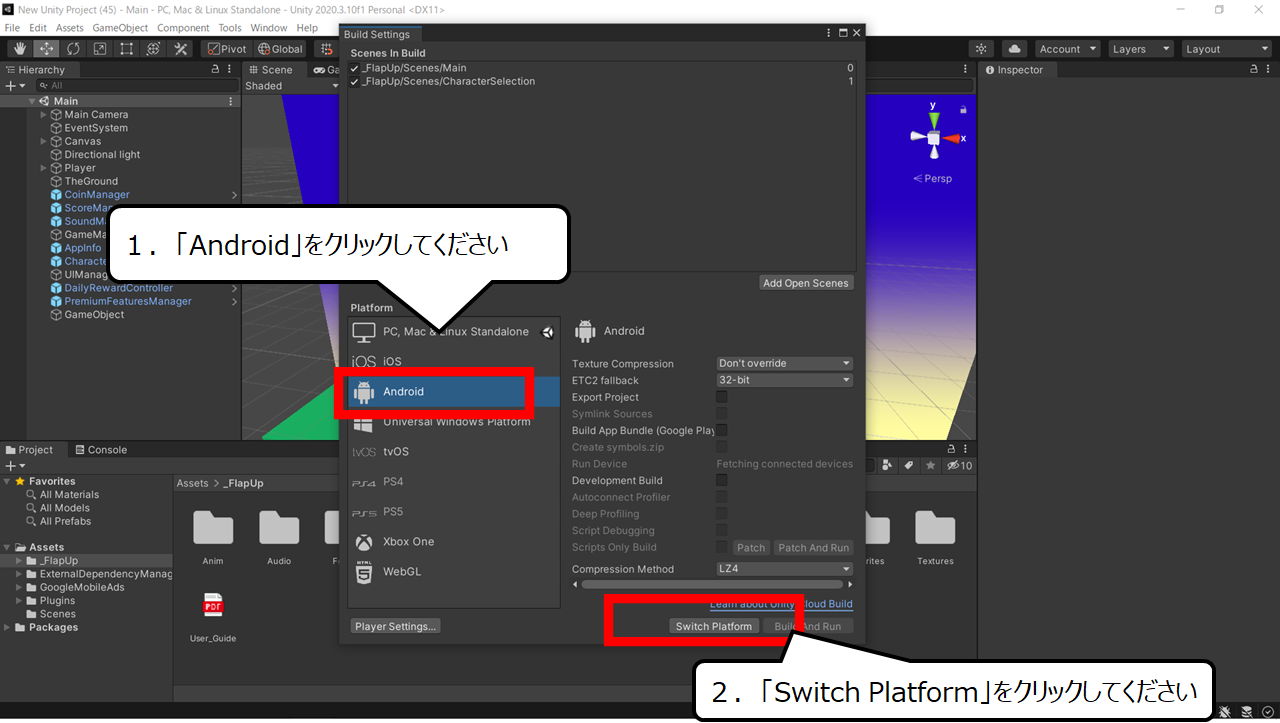Select the DailyRewardController object in Hierarchy
Image resolution: width=1280 pixels, height=723 pixels.
118,288
